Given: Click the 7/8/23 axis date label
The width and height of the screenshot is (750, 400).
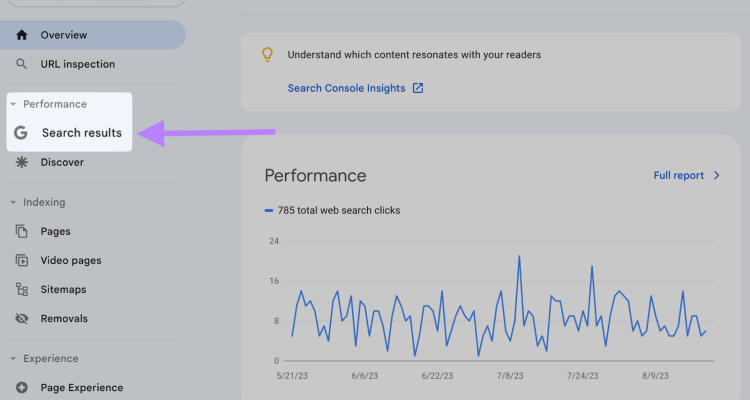Looking at the screenshot, I should [510, 376].
